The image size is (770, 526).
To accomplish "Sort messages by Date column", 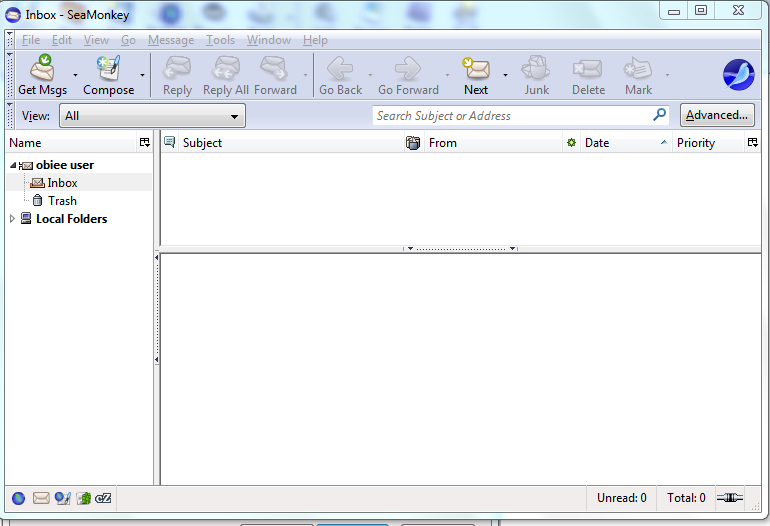I will [x=626, y=143].
